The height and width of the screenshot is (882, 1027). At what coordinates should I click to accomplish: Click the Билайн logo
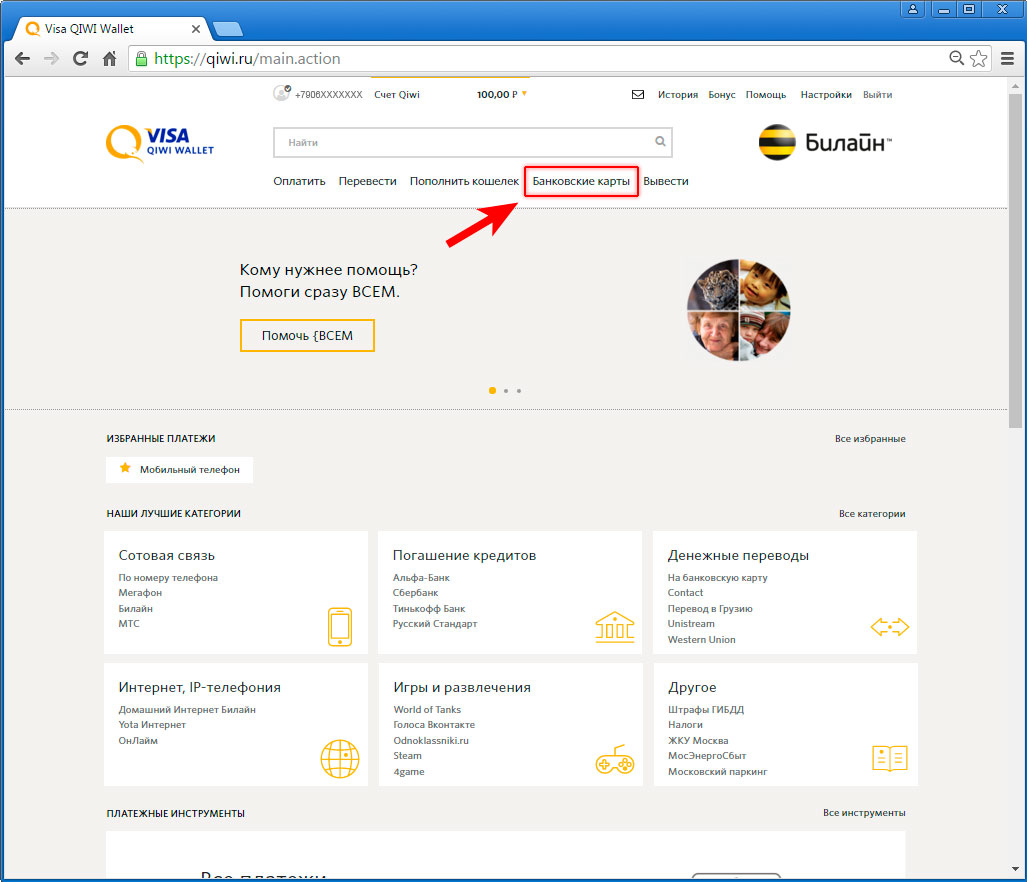[825, 142]
